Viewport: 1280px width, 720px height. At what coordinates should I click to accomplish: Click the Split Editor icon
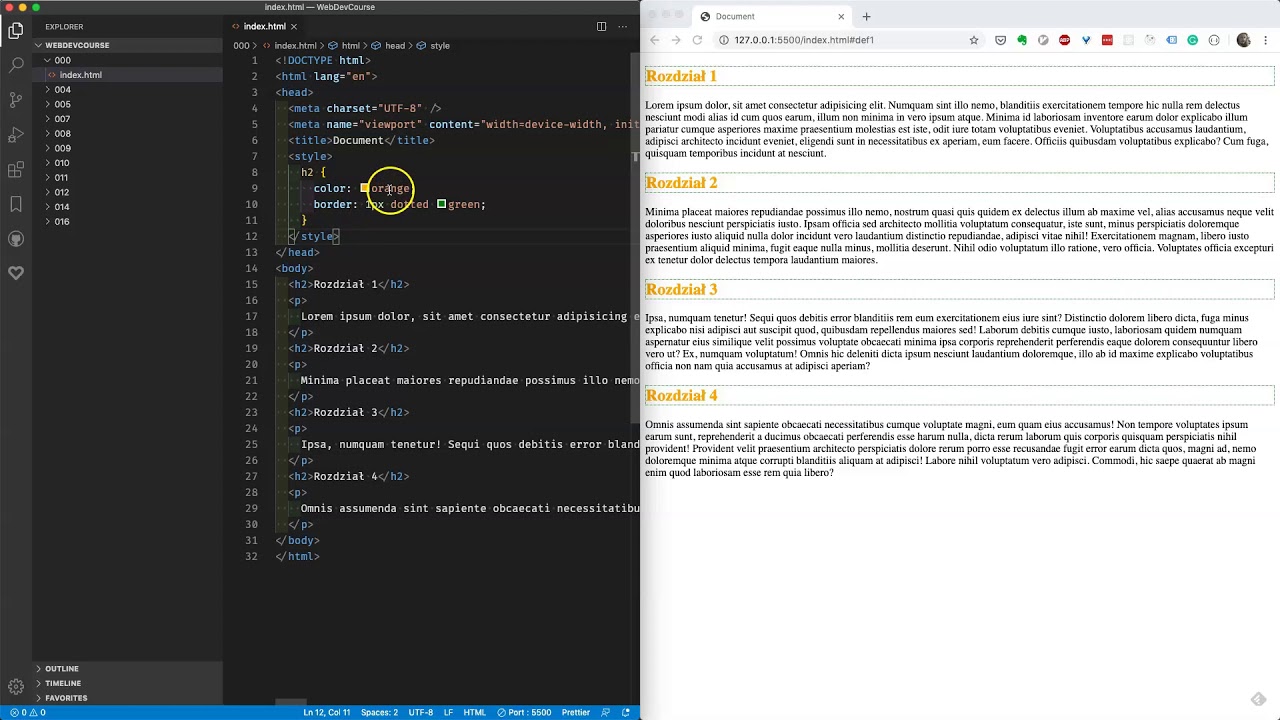601,26
